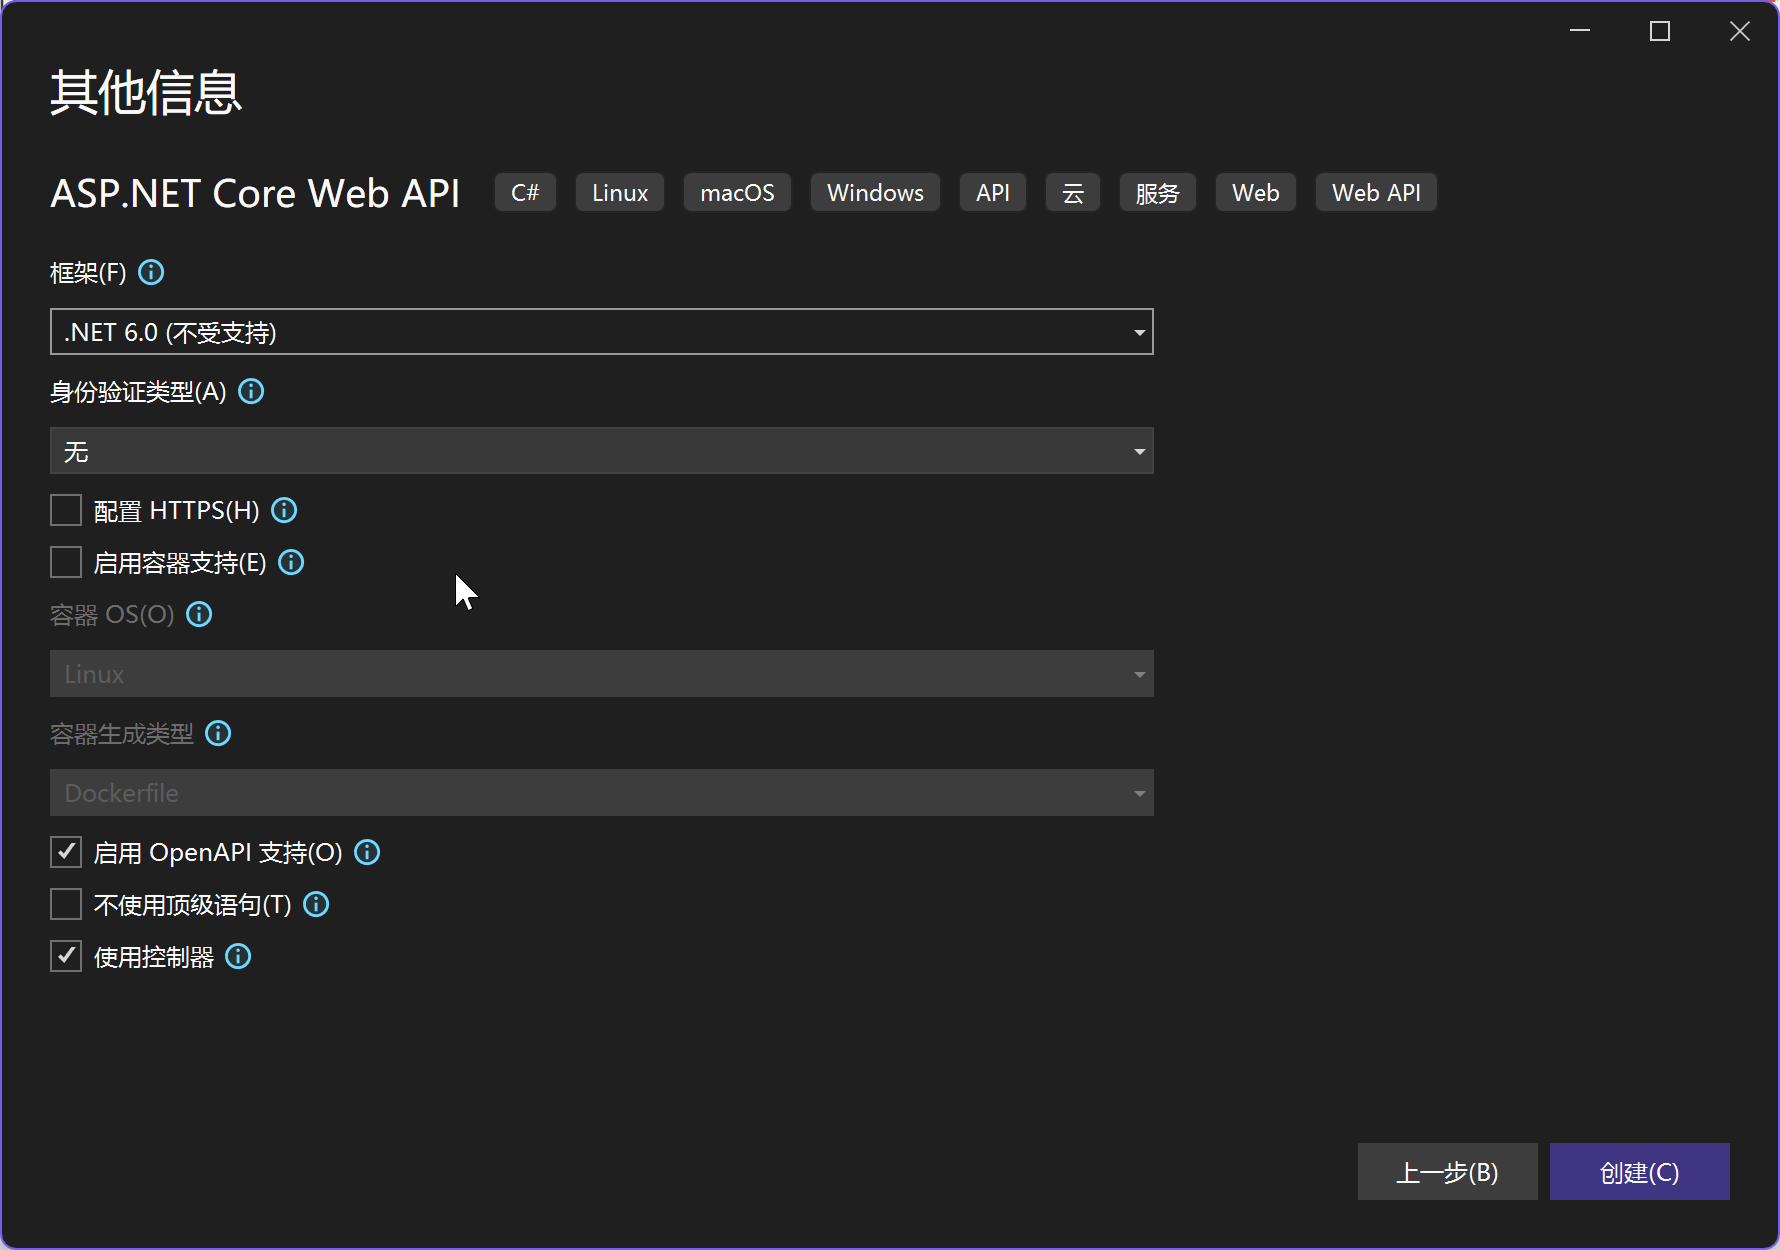Uncheck the 使用控制器 checkbox

tap(66, 956)
